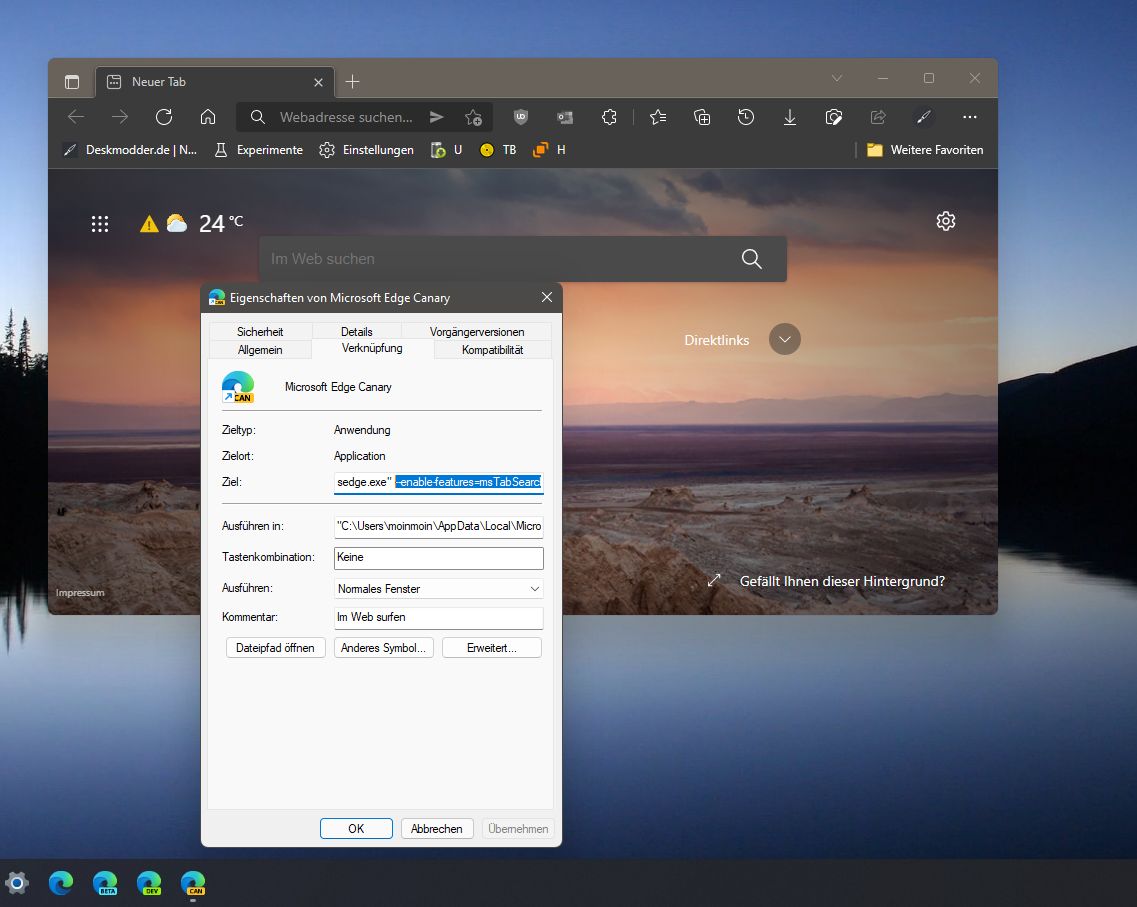The height and width of the screenshot is (907, 1137).
Task: Click the Erweitert... button
Action: coord(492,647)
